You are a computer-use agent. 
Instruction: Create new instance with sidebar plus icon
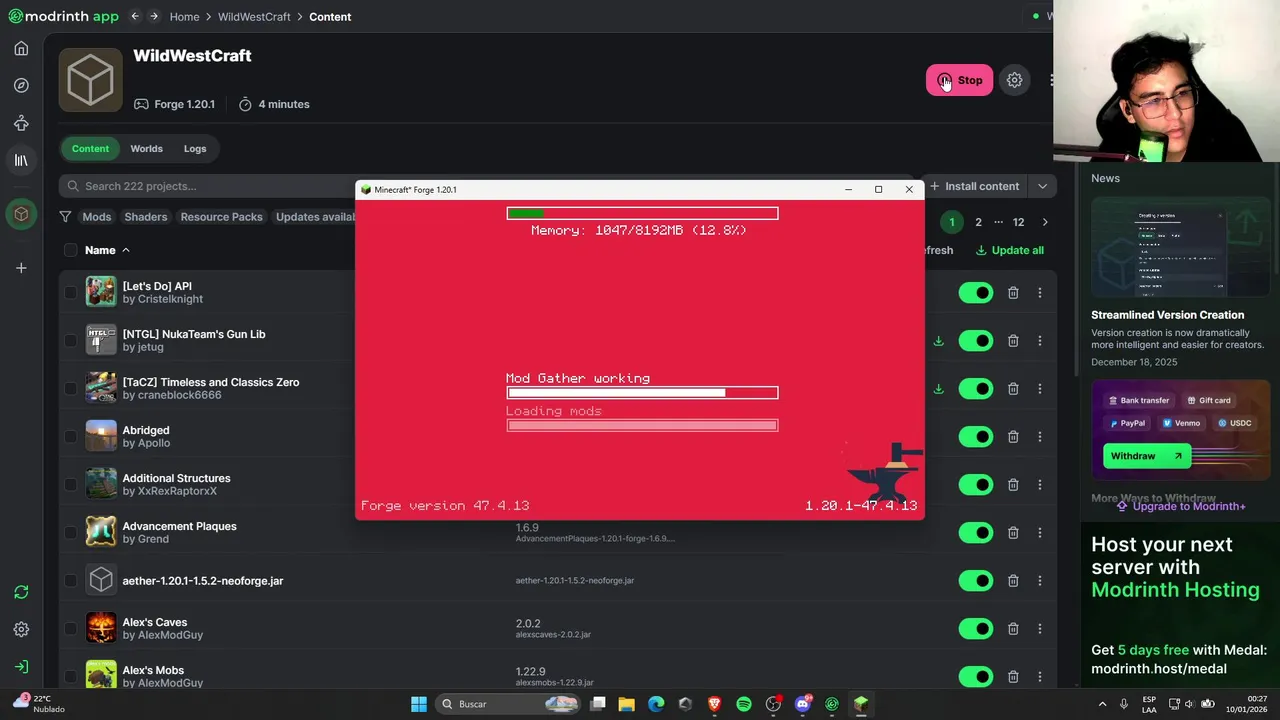(21, 268)
